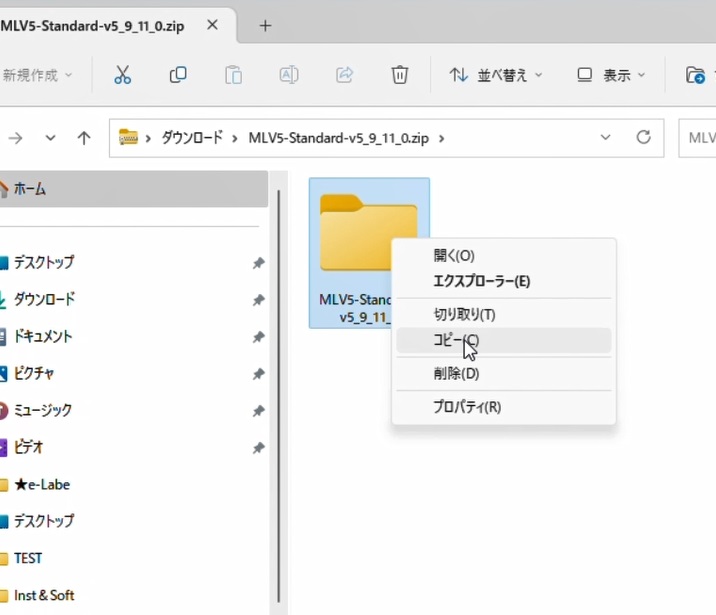Click pin icon next to ダウンロード
This screenshot has height=615, width=716.
[x=259, y=300]
